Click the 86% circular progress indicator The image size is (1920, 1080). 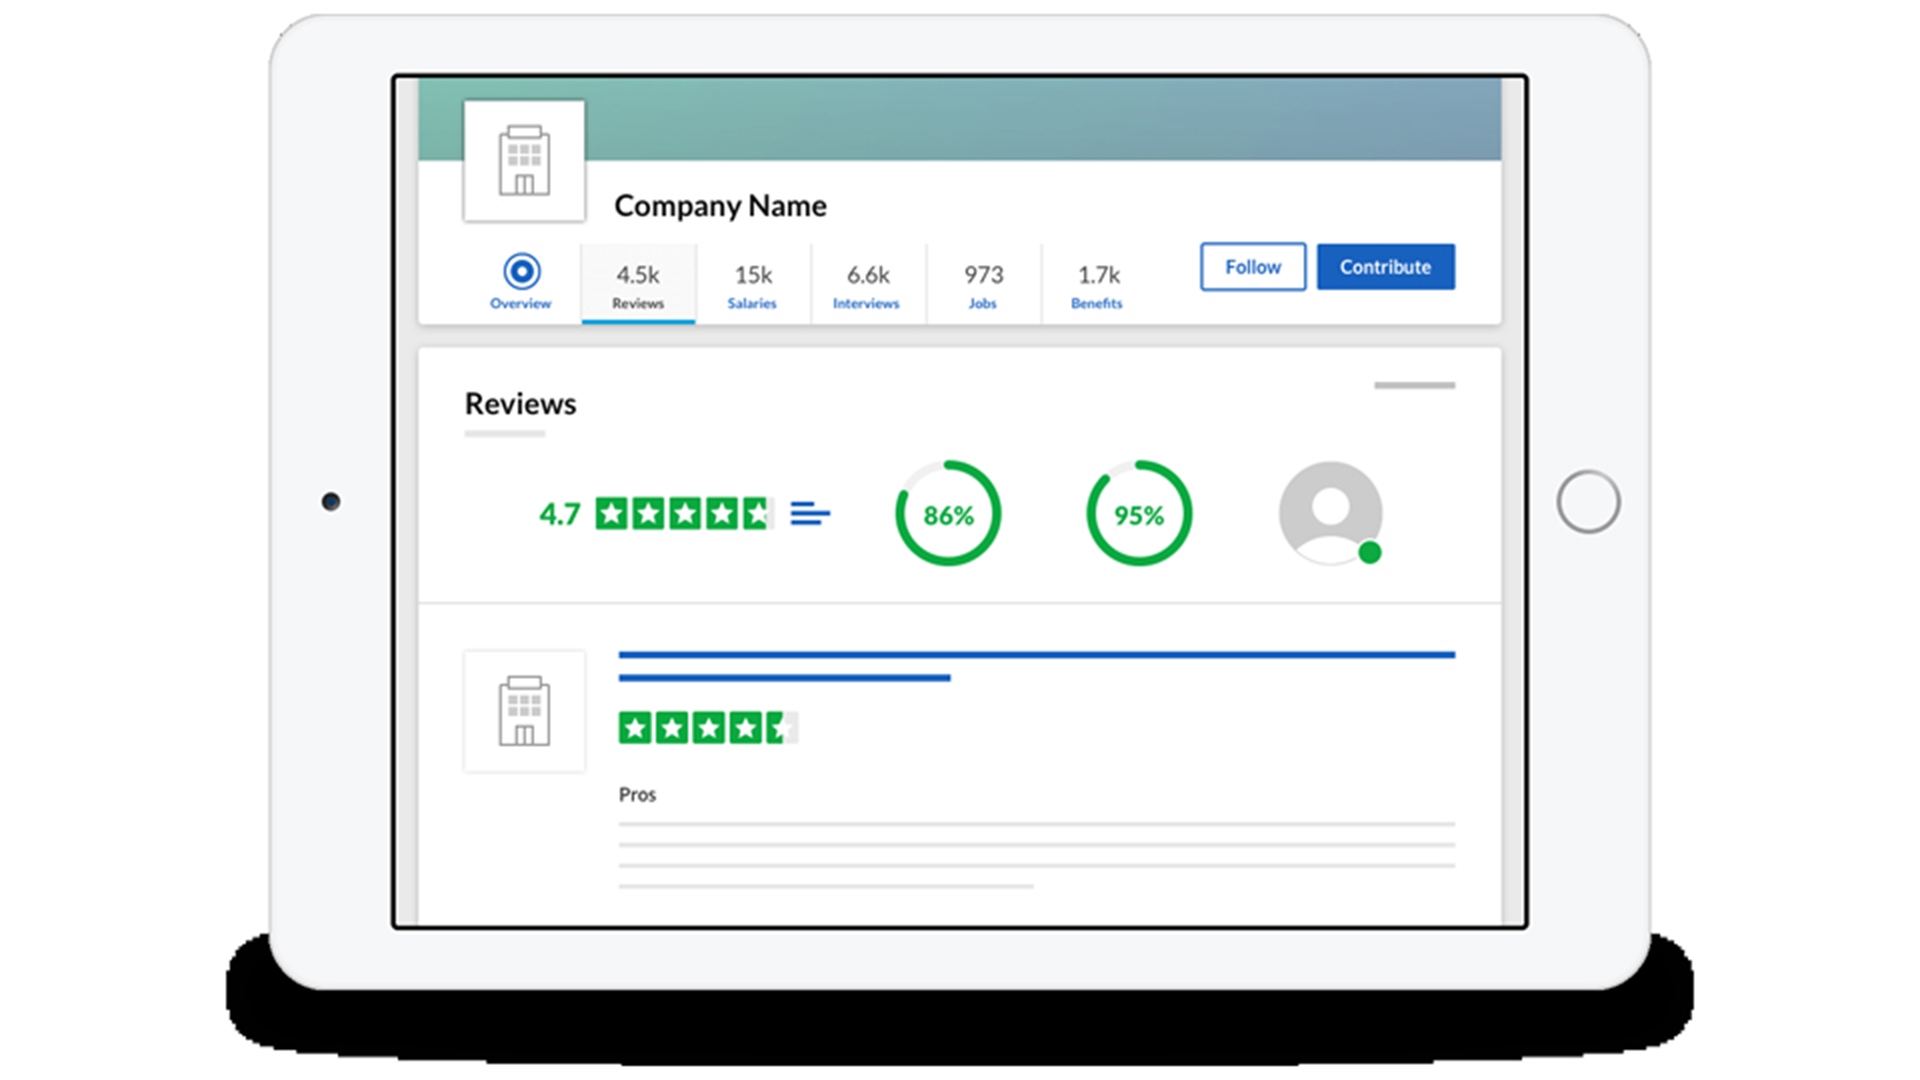pyautogui.click(x=948, y=514)
